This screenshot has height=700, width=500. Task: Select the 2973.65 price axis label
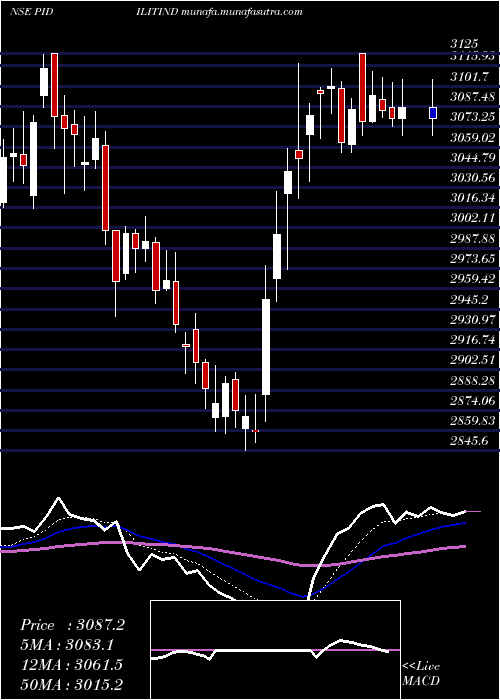coord(472,258)
